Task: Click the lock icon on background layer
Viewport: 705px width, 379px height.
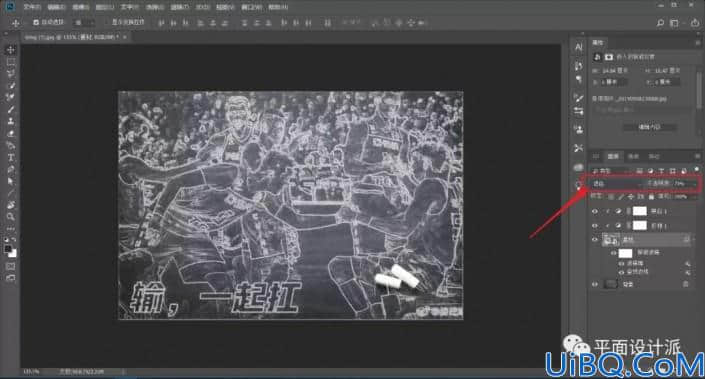Action: 686,284
